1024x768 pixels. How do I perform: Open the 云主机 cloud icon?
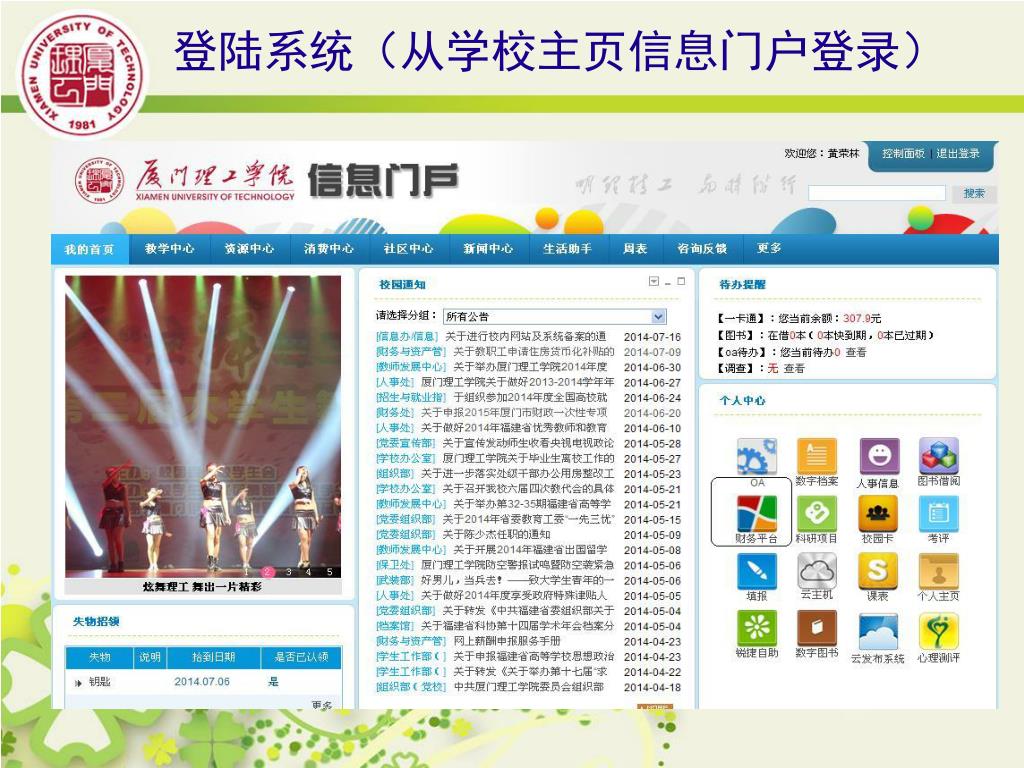[x=816, y=571]
